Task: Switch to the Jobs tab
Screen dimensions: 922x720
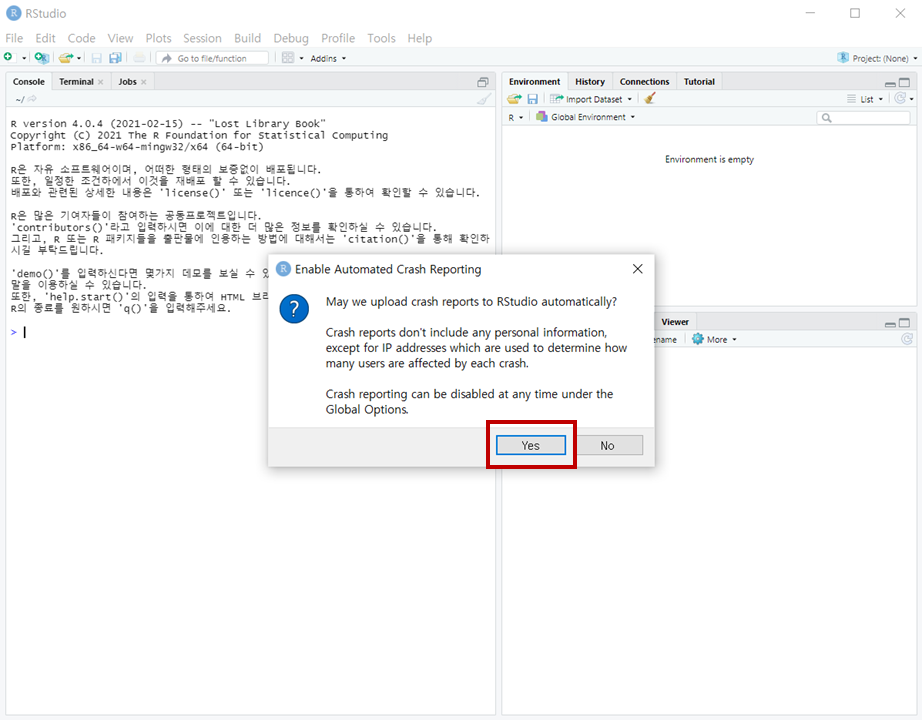Action: click(127, 82)
